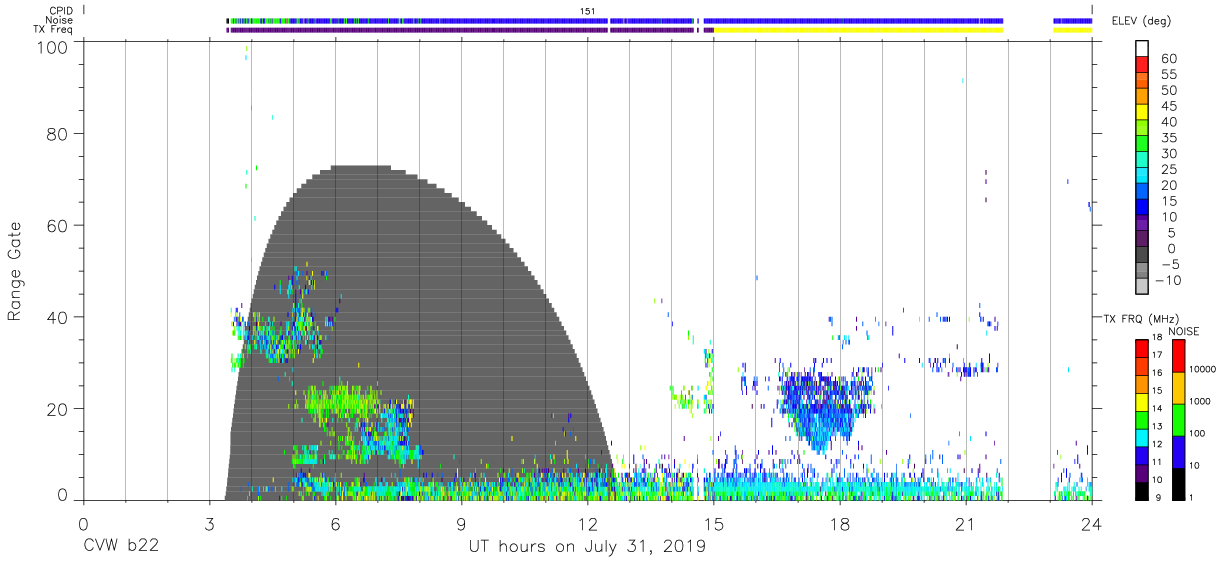Image resolution: width=1228 pixels, height=567 pixels.
Task: Click the red top of TX FRQ bar
Action: pos(1142,349)
